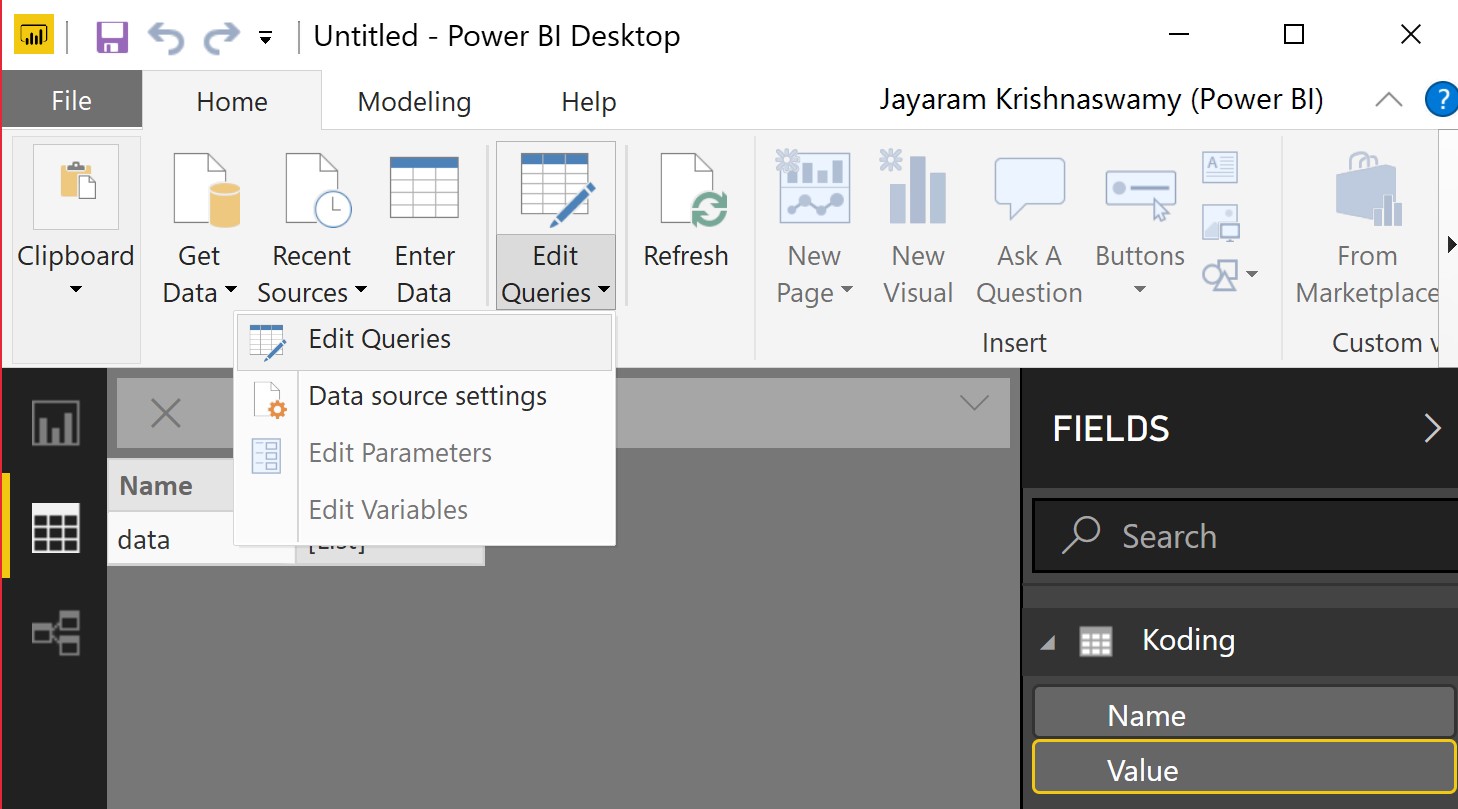Switch to the Modeling tab
The image size is (1458, 809).
pos(413,100)
